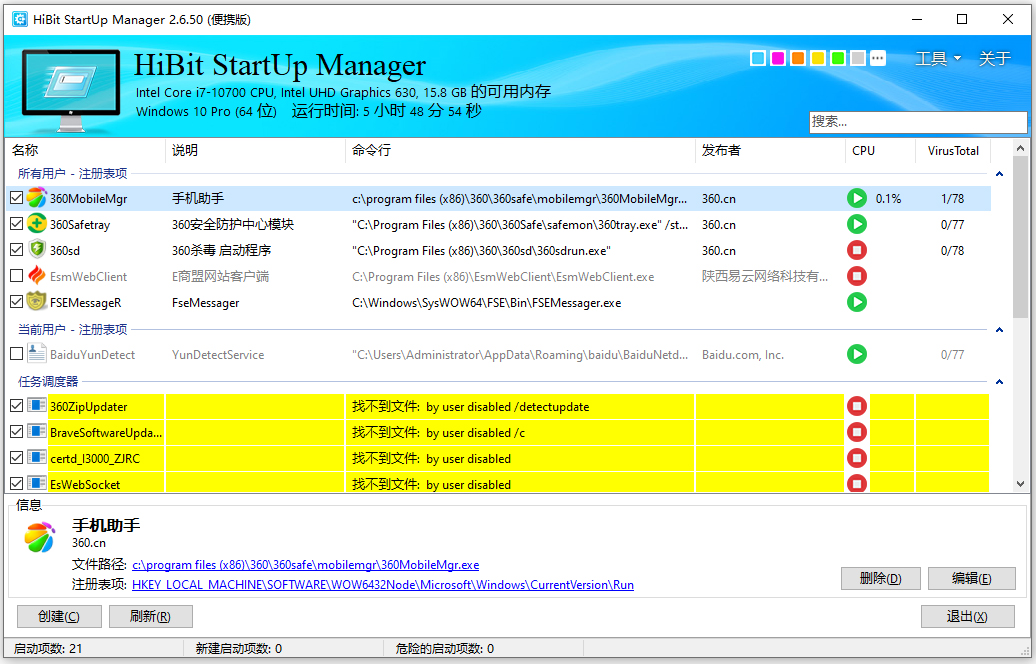Click red stopped status icon for EsmWebClient
The height and width of the screenshot is (664, 1036).
857,276
